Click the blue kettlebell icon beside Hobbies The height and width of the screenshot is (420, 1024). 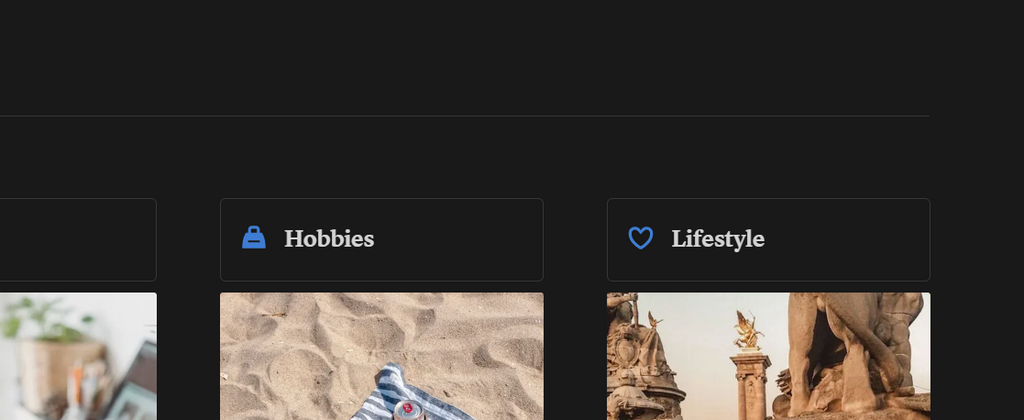pyautogui.click(x=254, y=238)
